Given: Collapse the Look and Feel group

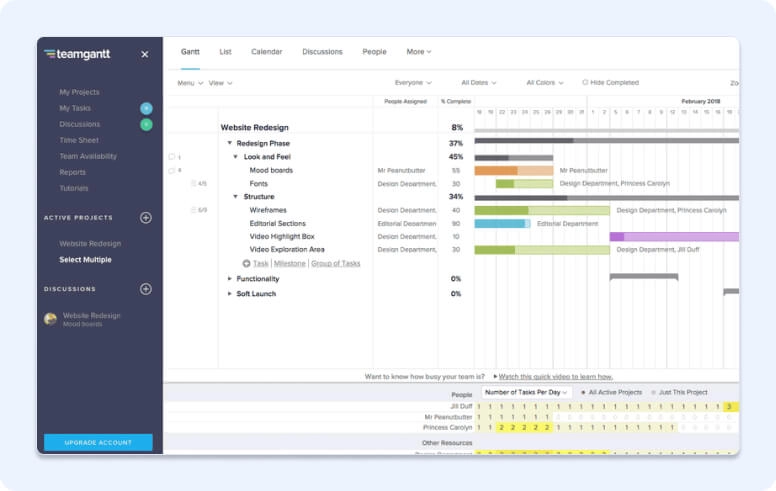Looking at the screenshot, I should pyautogui.click(x=236, y=157).
